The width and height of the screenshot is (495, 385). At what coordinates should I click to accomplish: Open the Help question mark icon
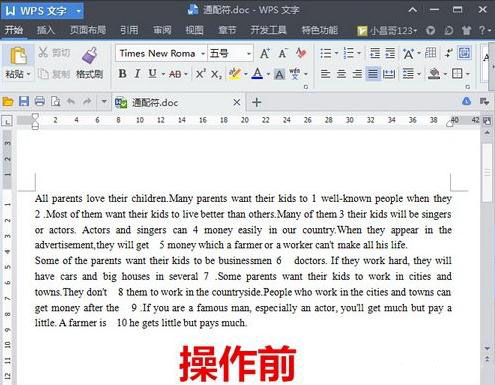(482, 30)
